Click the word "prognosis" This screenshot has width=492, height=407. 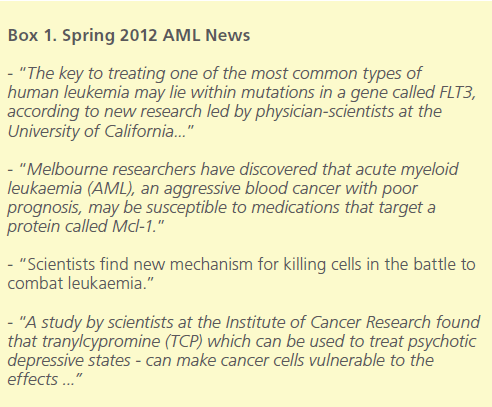(x=44, y=208)
